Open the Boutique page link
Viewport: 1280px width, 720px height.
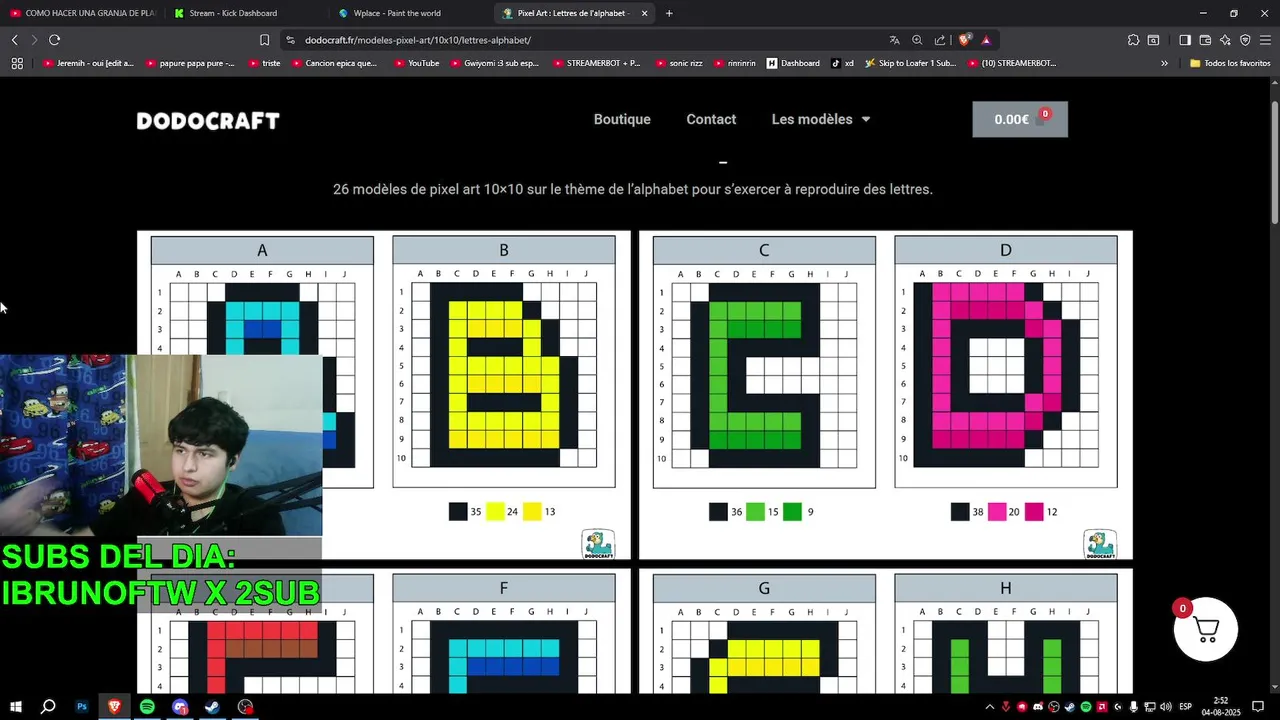[x=622, y=119]
